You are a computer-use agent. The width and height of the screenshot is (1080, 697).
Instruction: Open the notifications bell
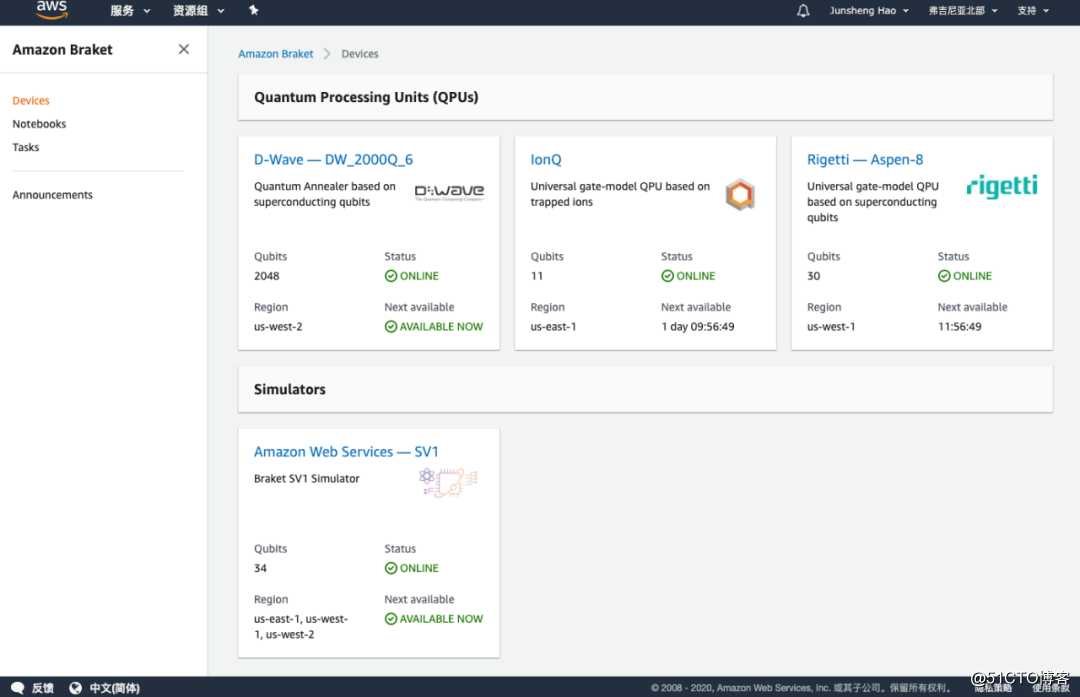pyautogui.click(x=802, y=10)
